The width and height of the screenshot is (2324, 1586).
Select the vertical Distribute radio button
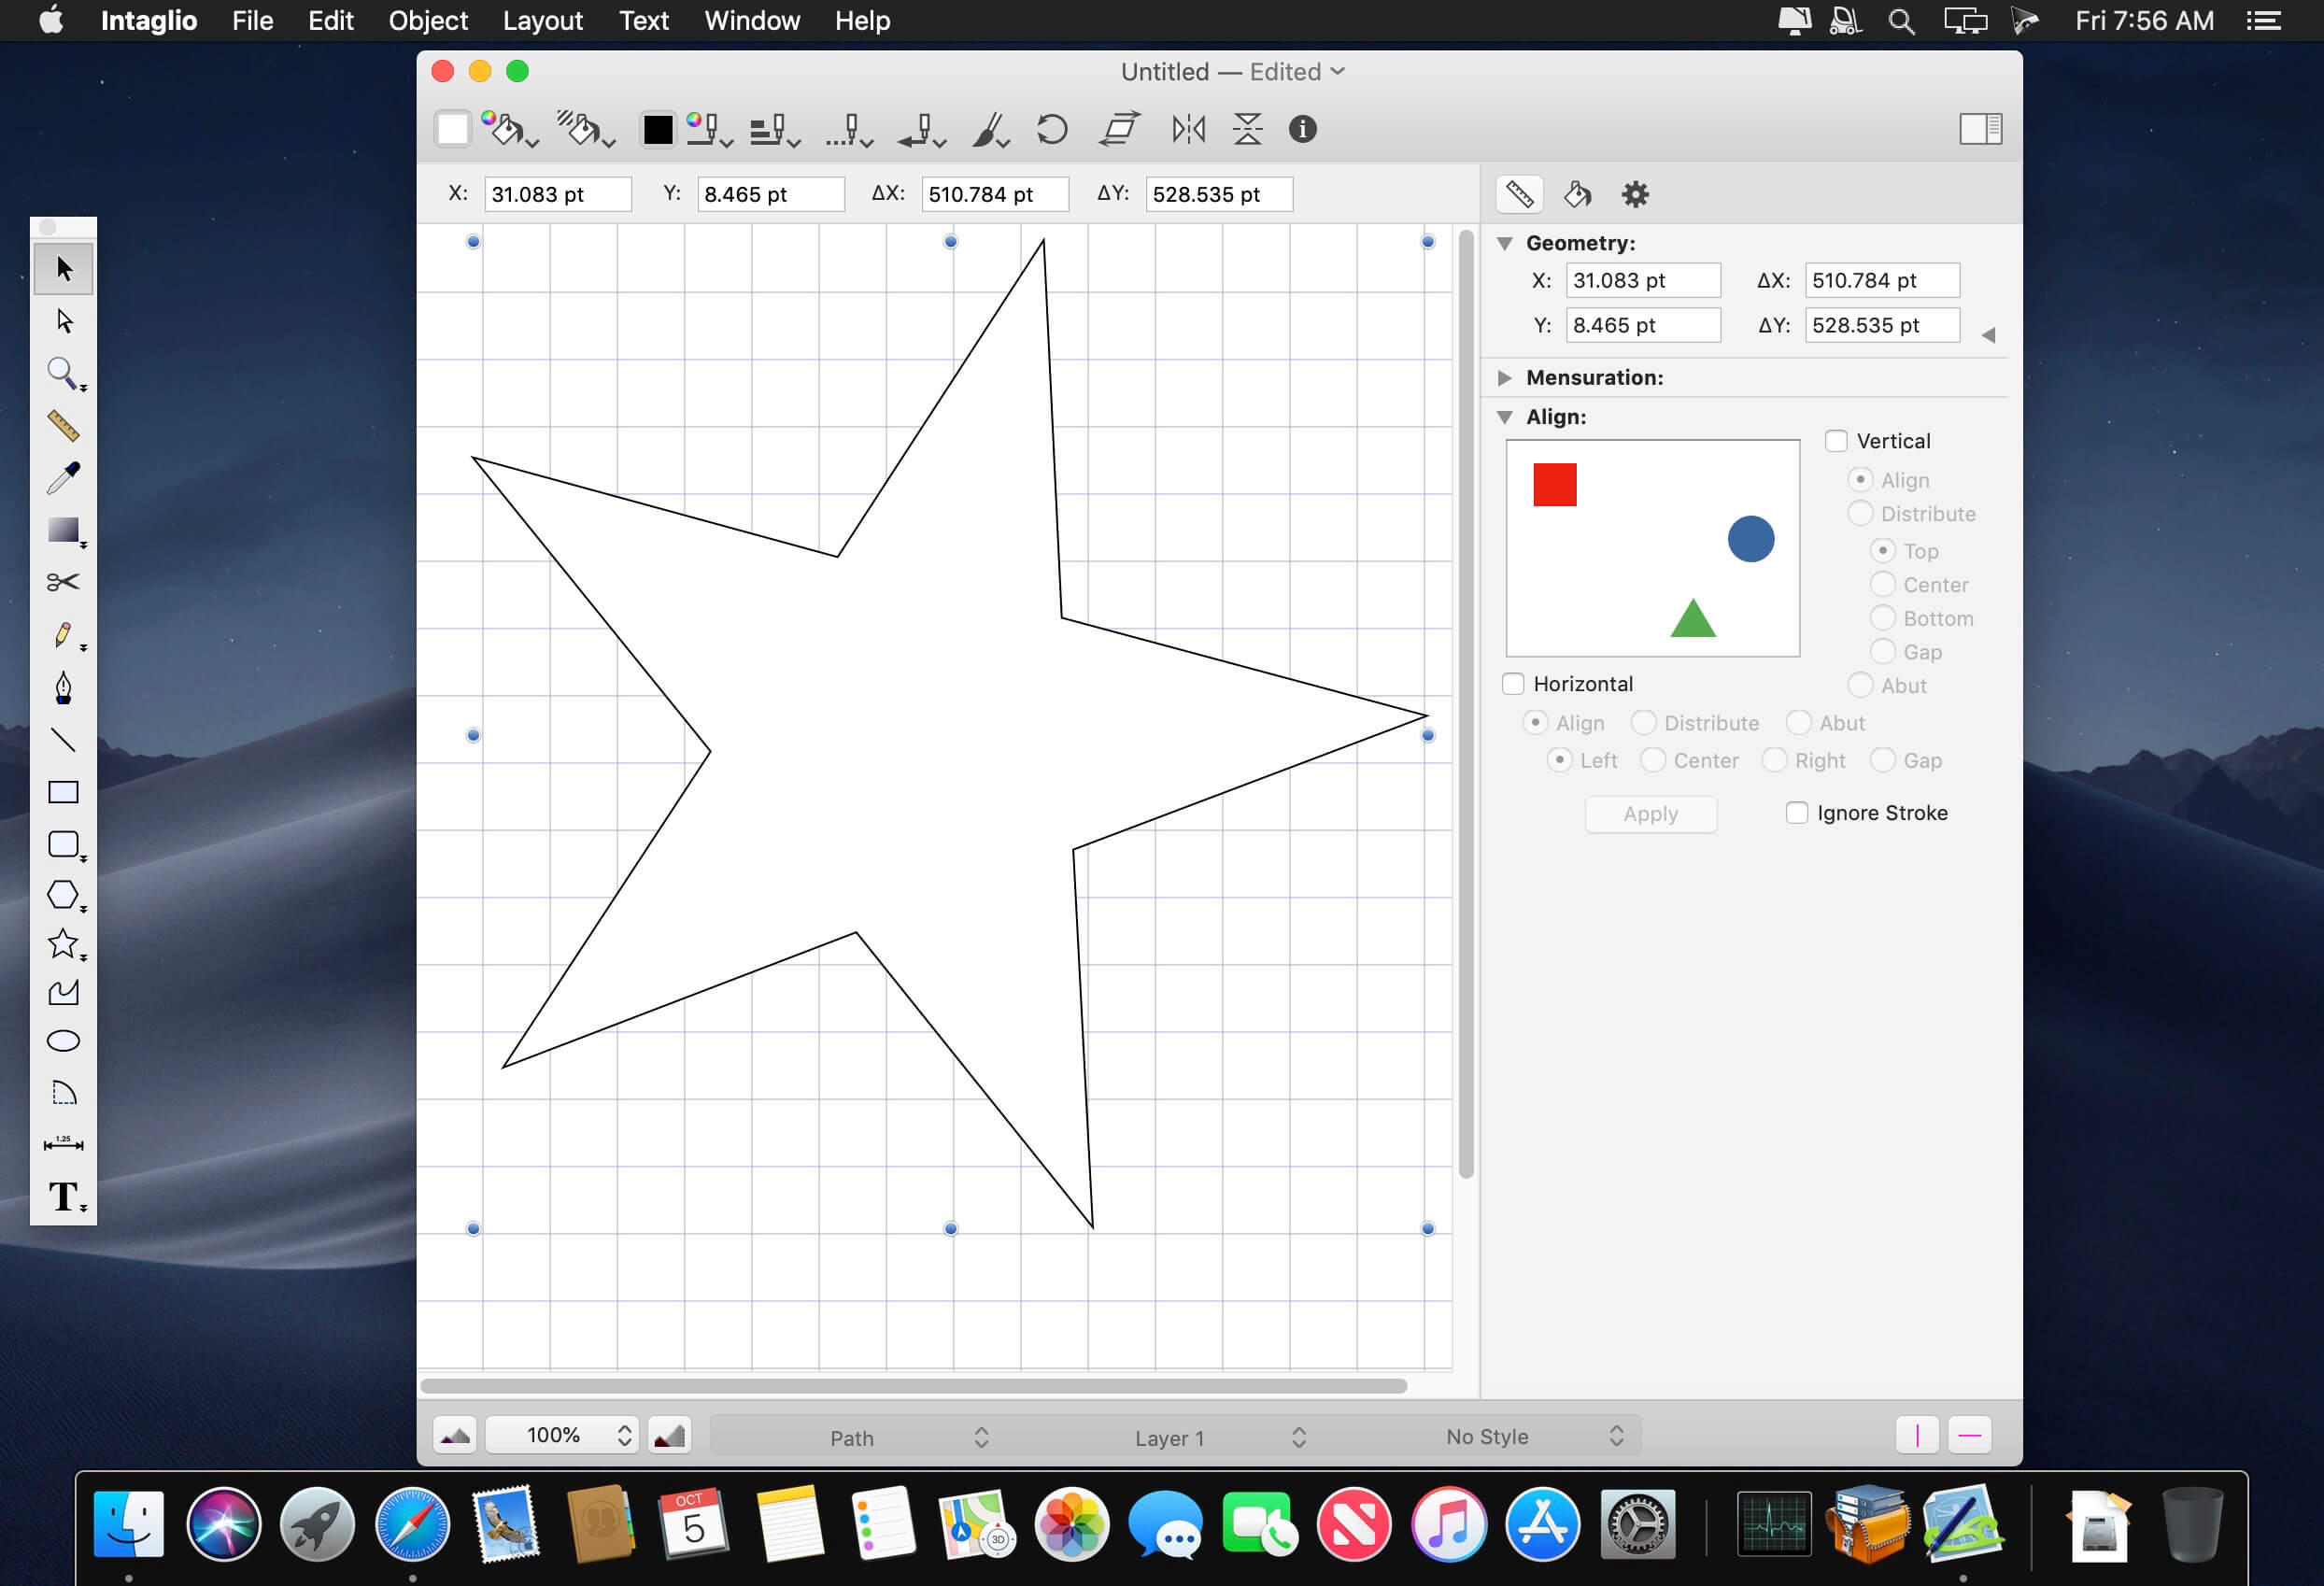click(1860, 514)
